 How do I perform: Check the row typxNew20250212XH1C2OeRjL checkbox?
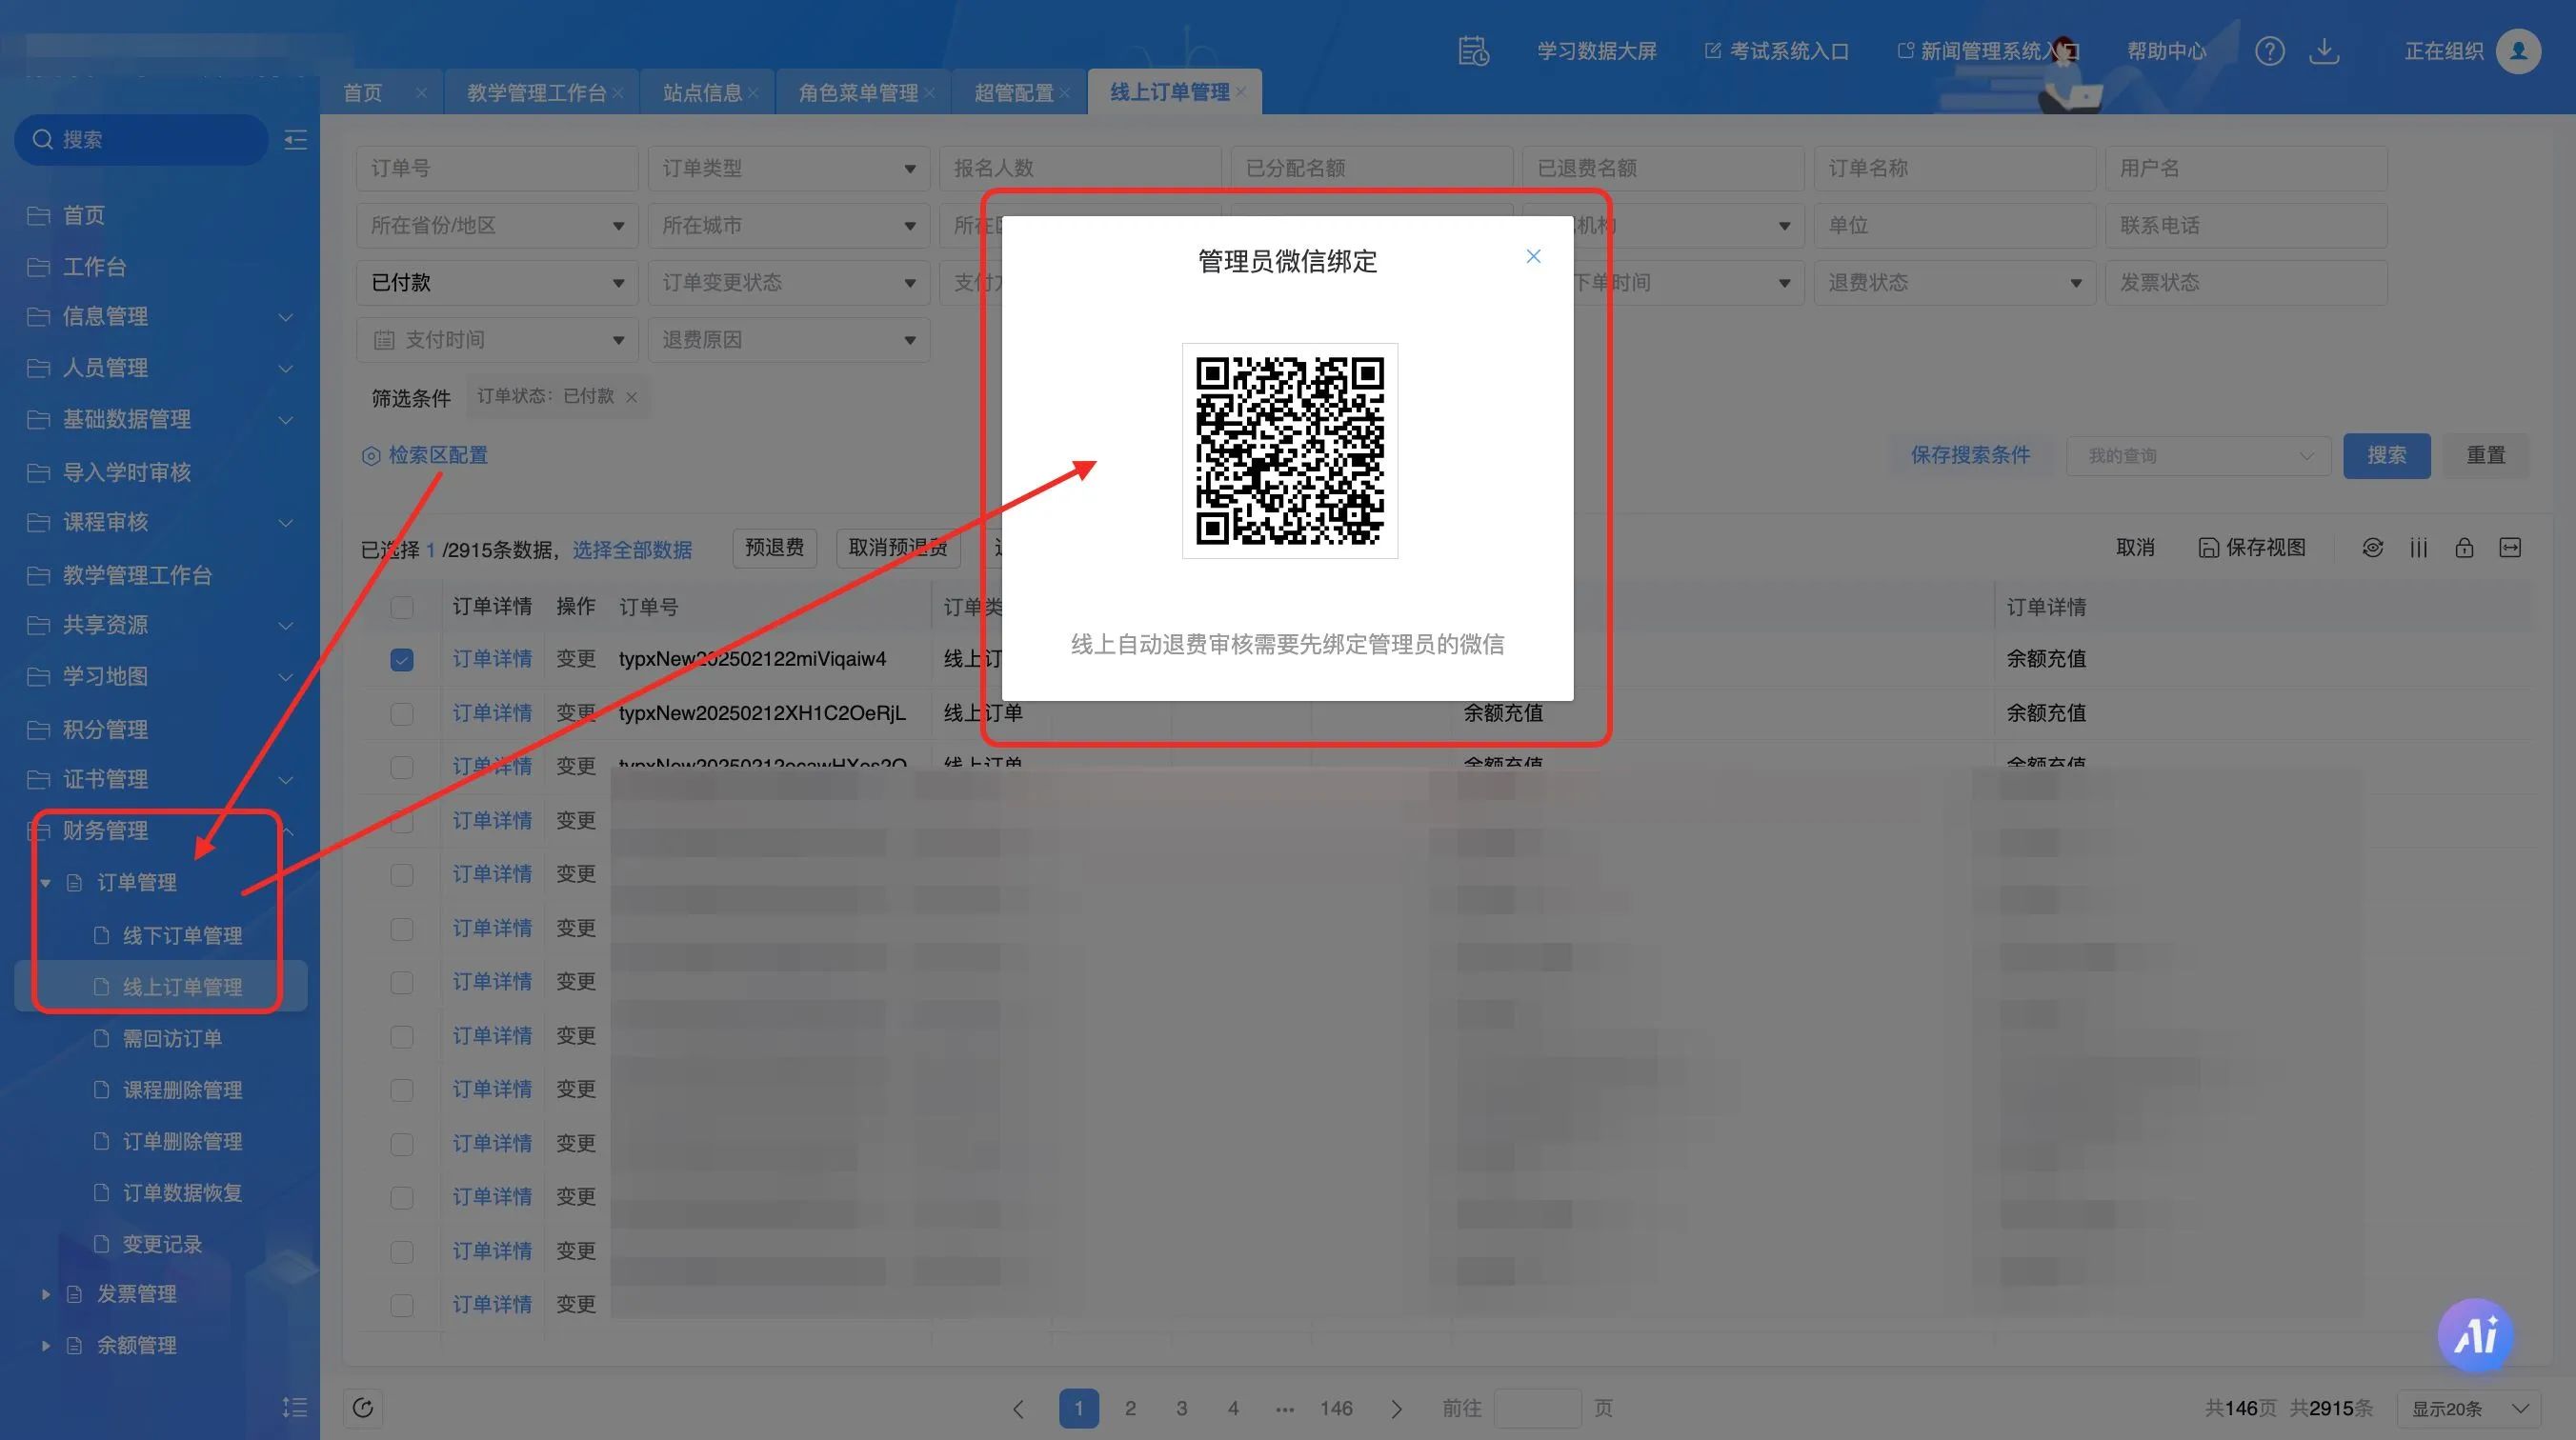pyautogui.click(x=402, y=714)
